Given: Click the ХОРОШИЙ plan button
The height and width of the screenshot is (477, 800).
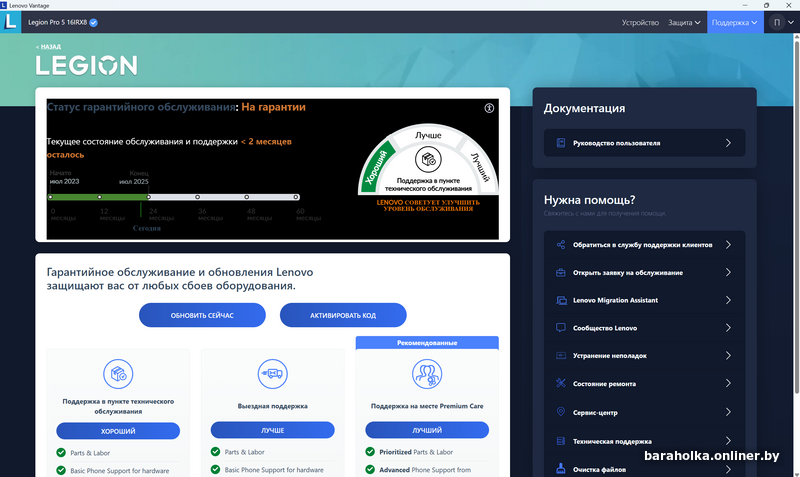Looking at the screenshot, I should [x=118, y=431].
